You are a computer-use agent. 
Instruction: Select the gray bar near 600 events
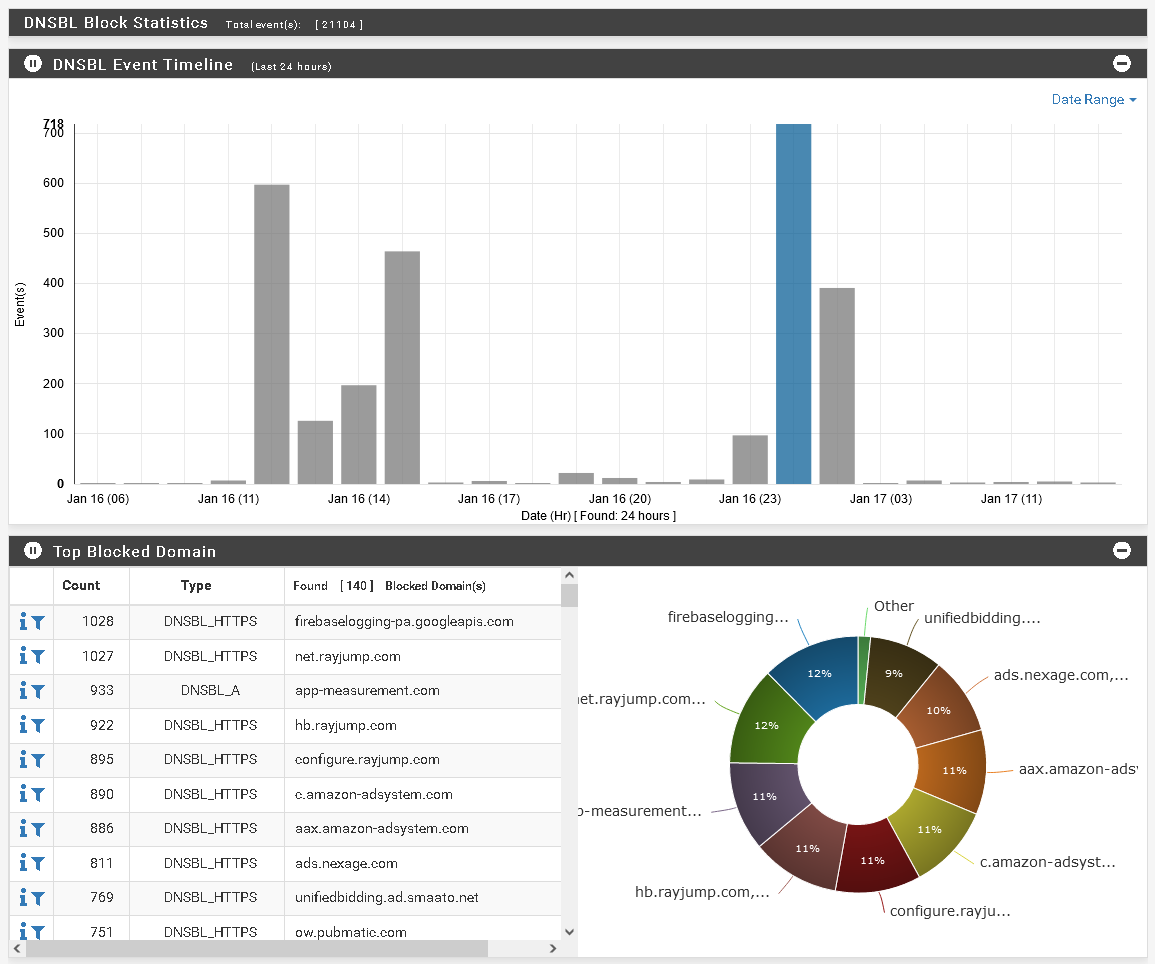[272, 334]
